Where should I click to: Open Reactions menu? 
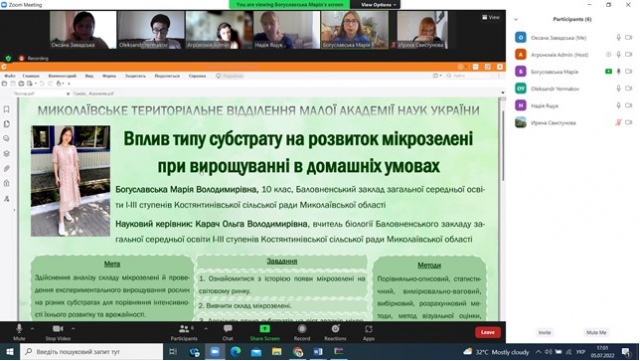coord(335,332)
